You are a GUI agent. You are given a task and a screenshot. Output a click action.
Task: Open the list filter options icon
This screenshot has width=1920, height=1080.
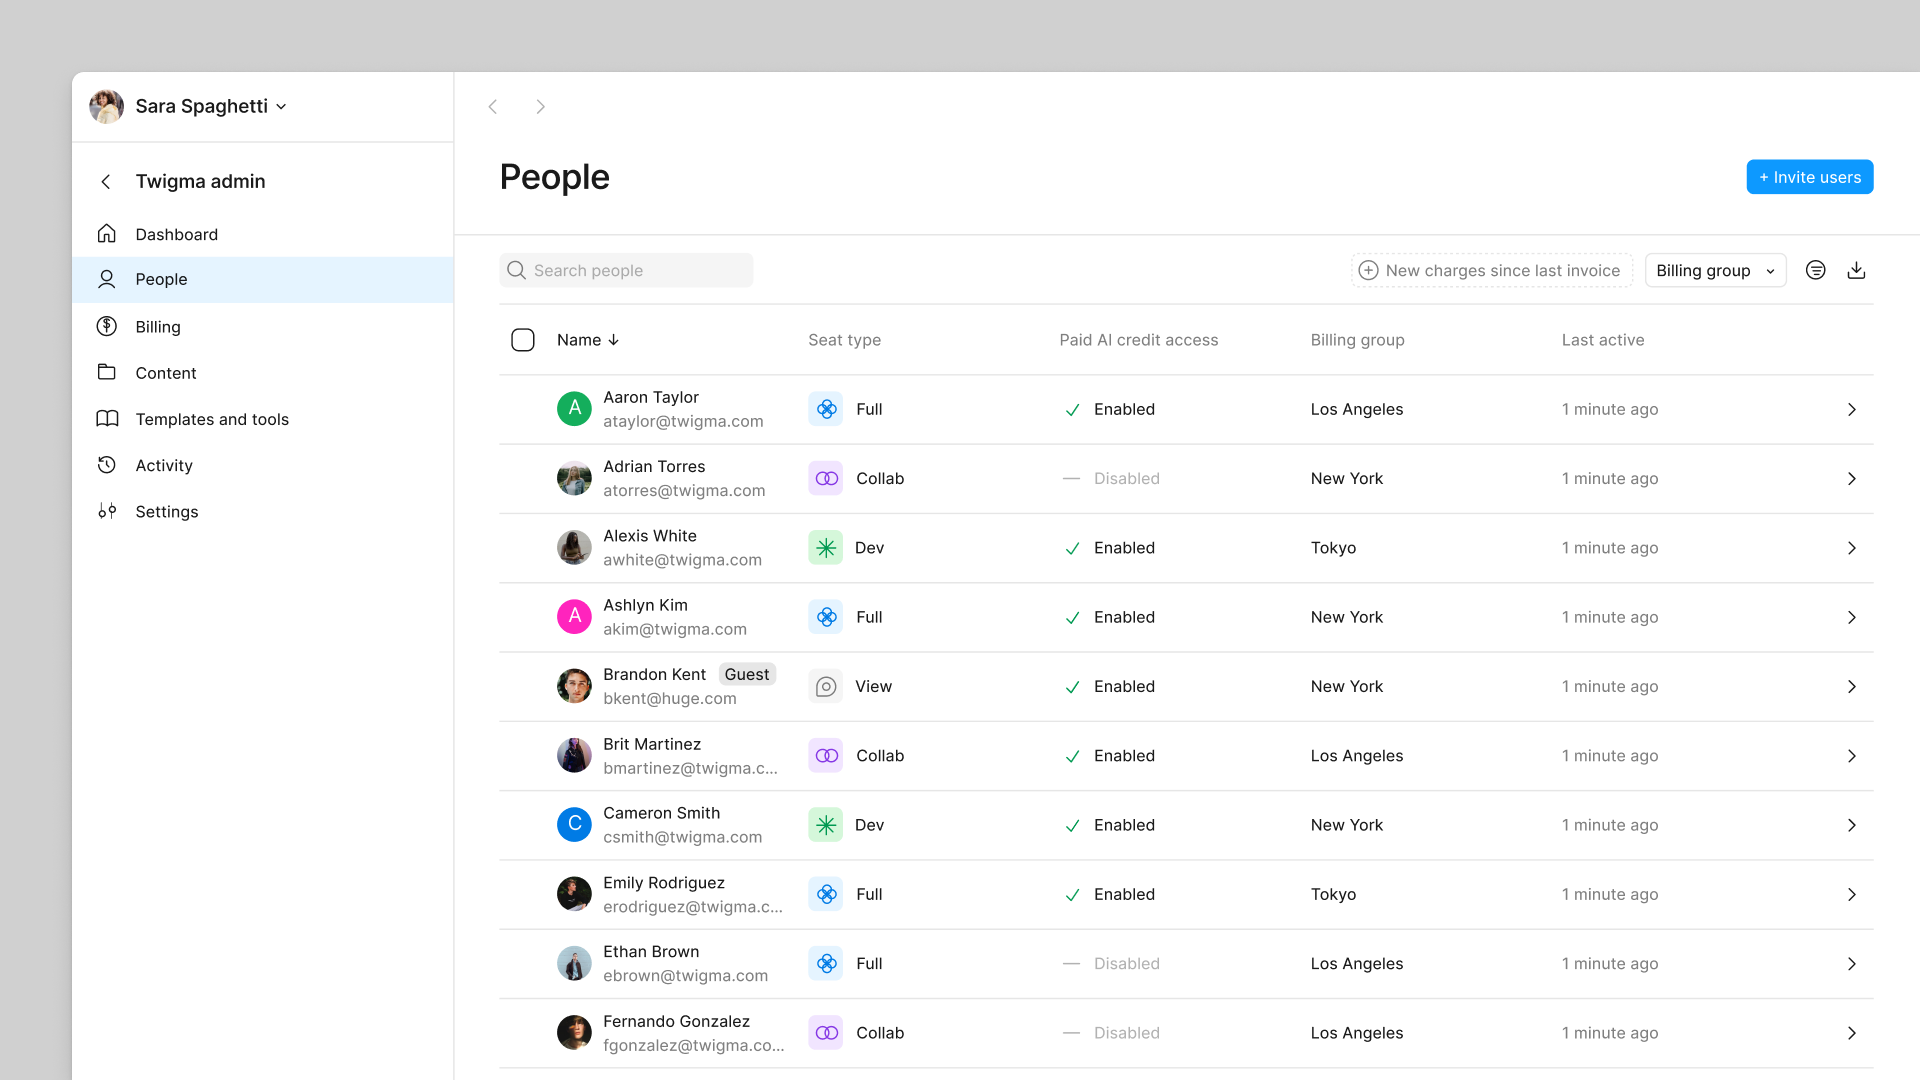tap(1816, 270)
